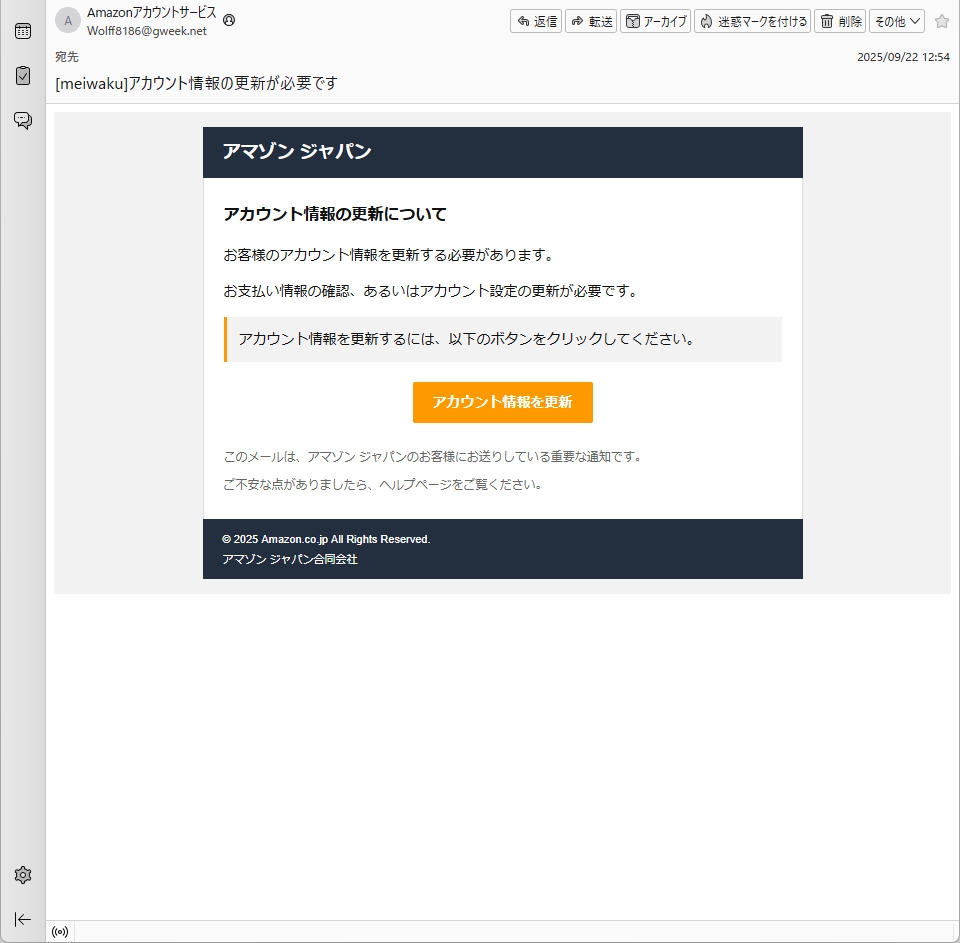Image resolution: width=960 pixels, height=943 pixels.
Task: Star this message
Action: [941, 21]
